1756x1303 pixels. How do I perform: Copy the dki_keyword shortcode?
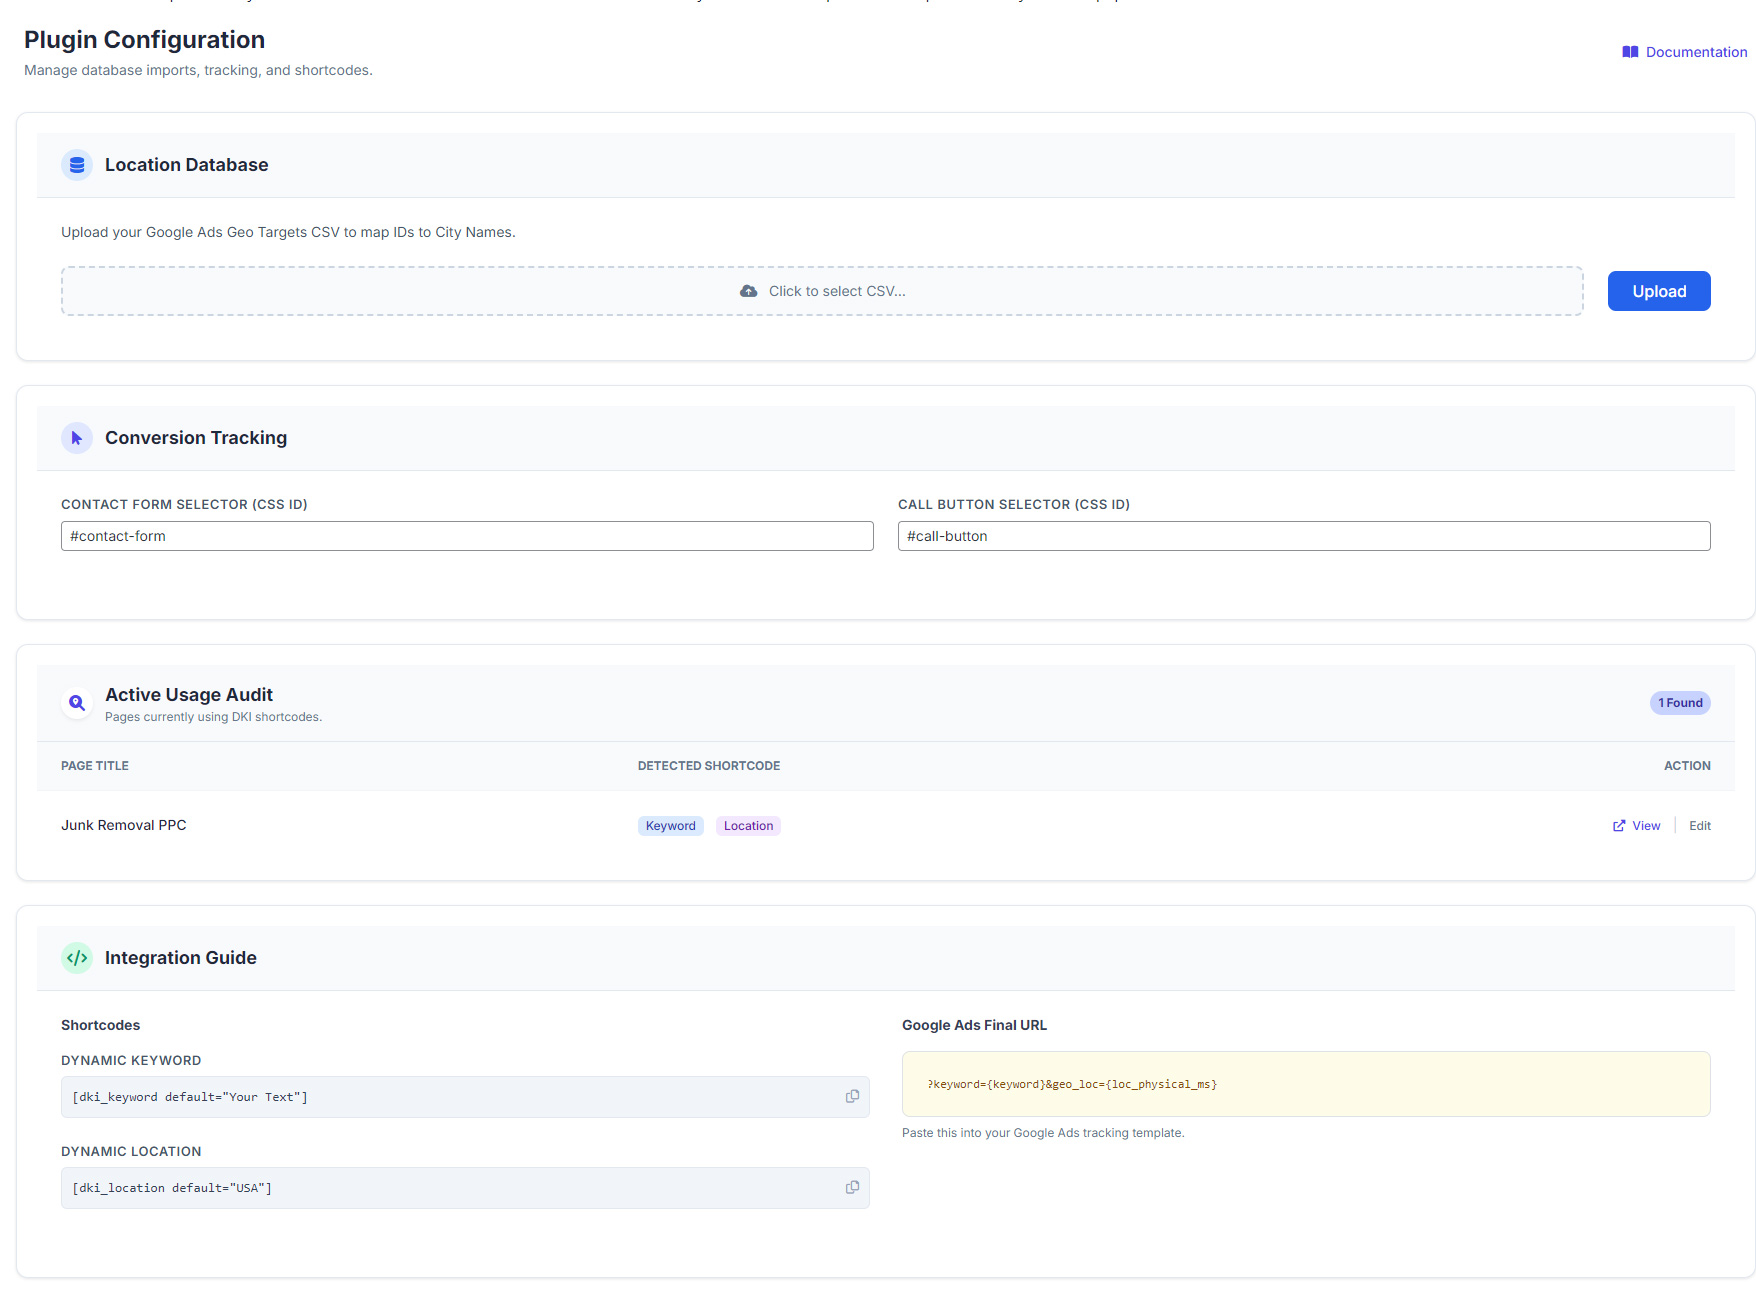point(852,1097)
